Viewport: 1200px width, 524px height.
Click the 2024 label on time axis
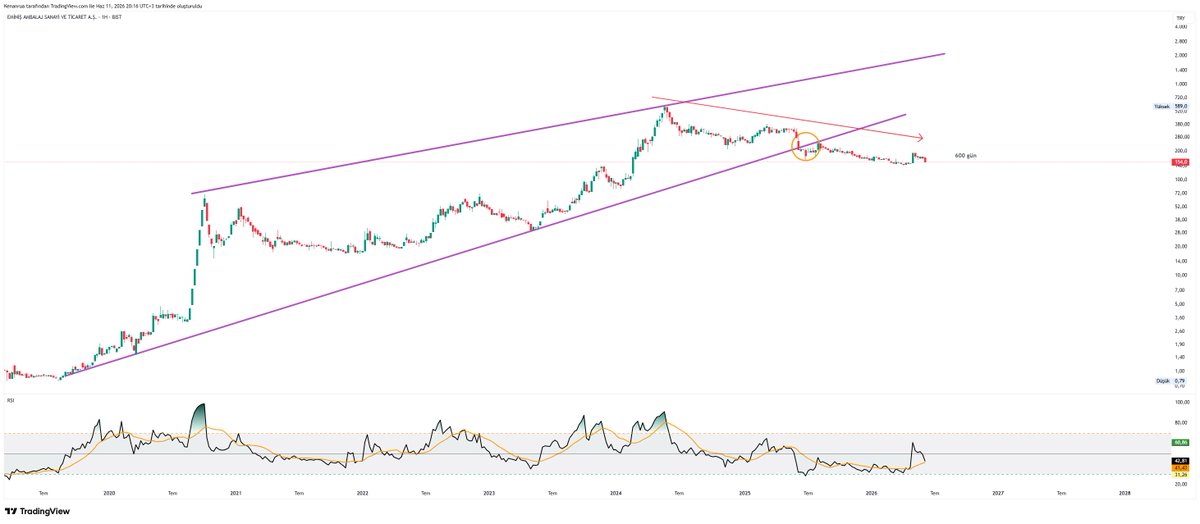coord(616,493)
